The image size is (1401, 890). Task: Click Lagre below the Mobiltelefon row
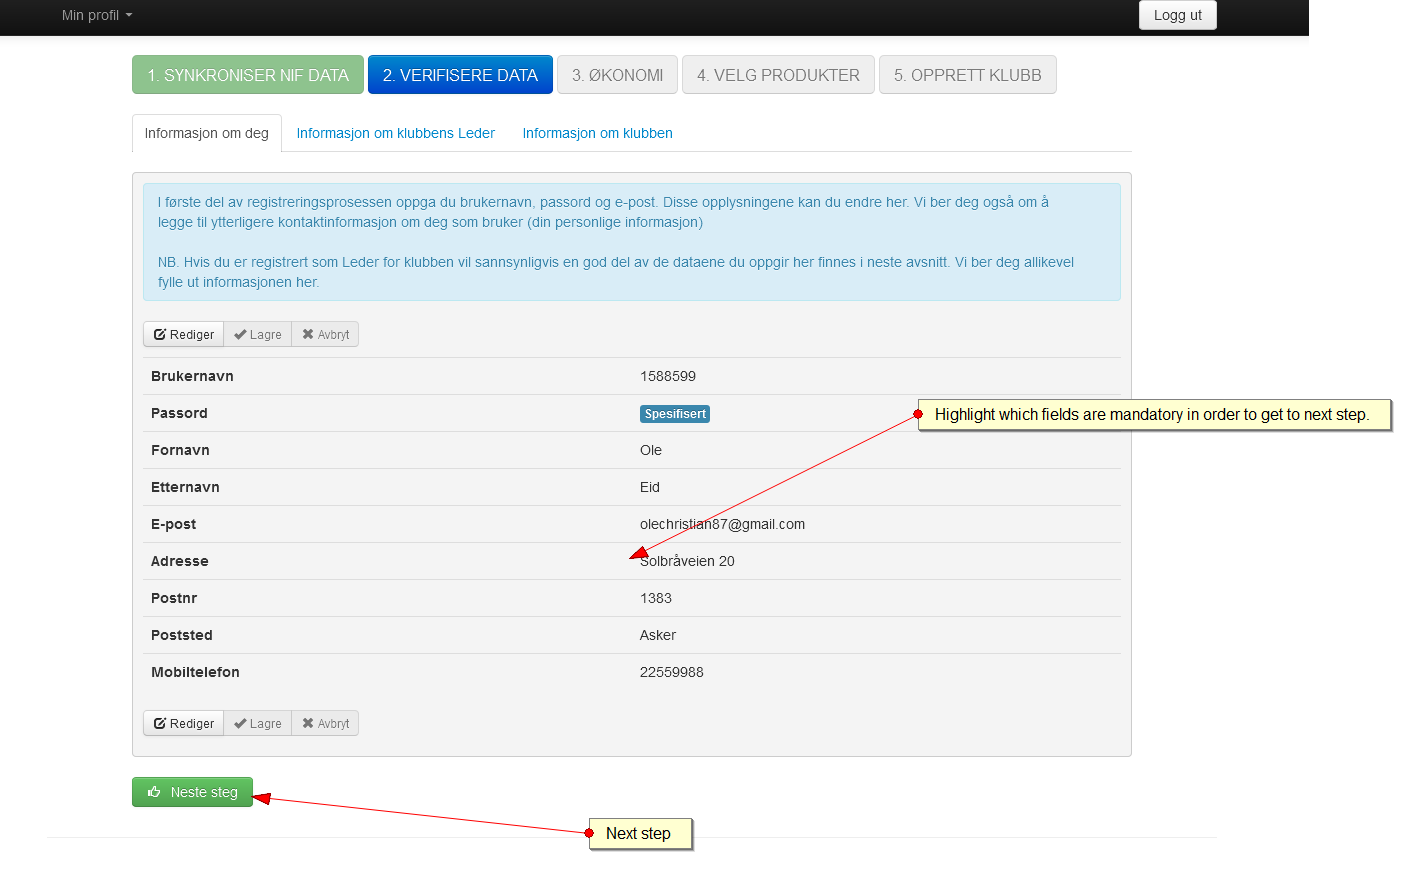[258, 723]
